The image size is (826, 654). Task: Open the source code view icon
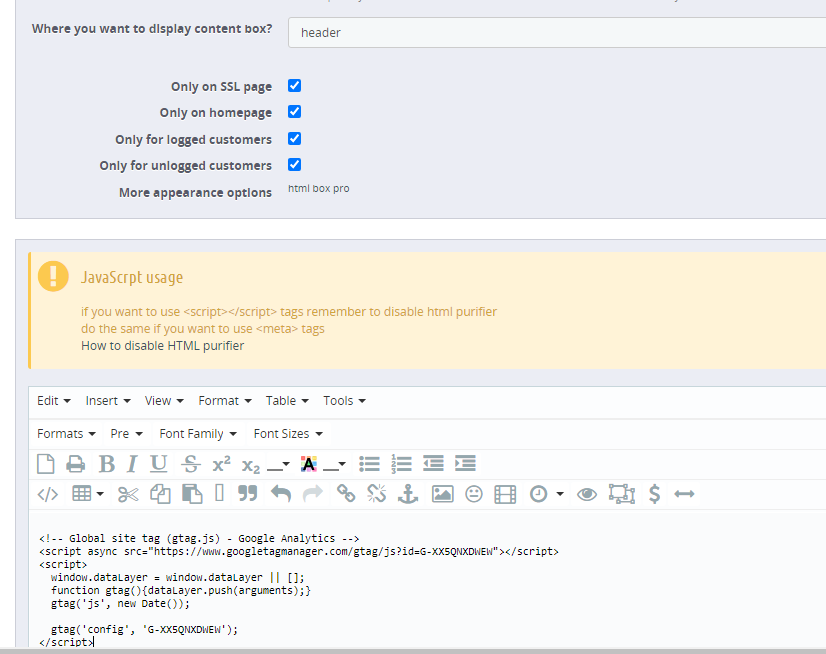tap(47, 494)
